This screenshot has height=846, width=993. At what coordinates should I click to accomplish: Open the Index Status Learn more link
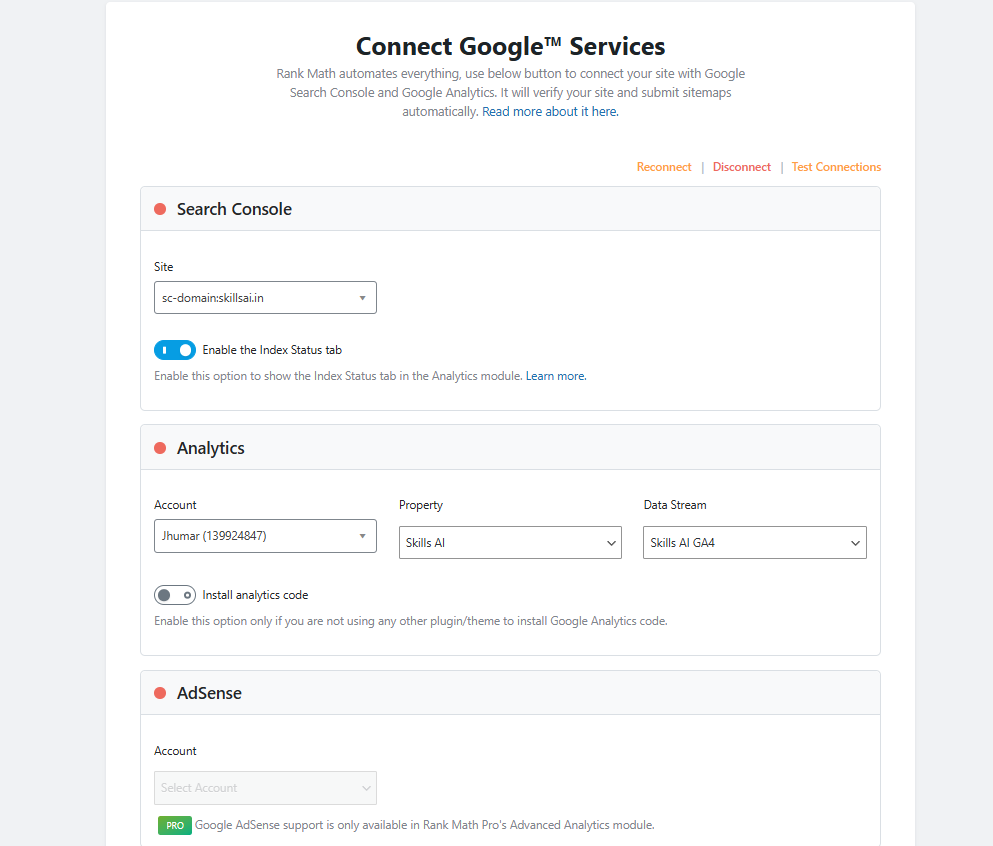tap(556, 376)
